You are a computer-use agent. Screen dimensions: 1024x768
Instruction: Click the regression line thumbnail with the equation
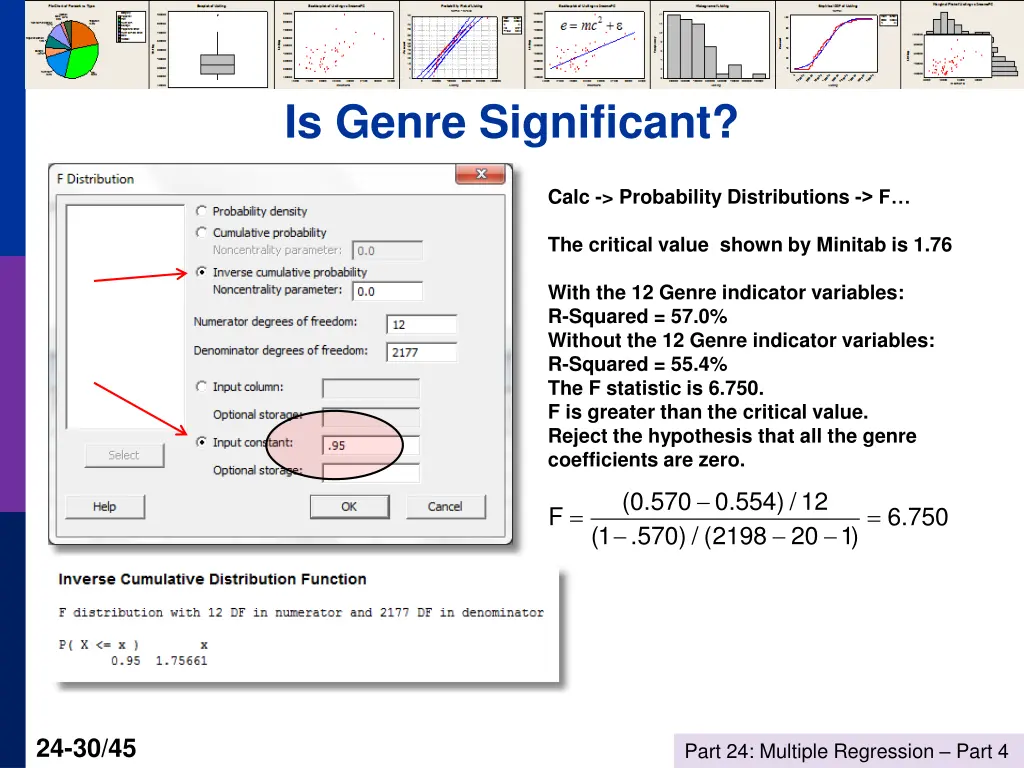588,44
